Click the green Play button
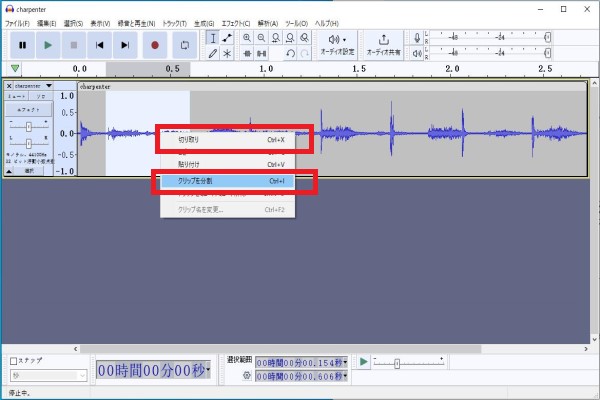 tap(49, 45)
